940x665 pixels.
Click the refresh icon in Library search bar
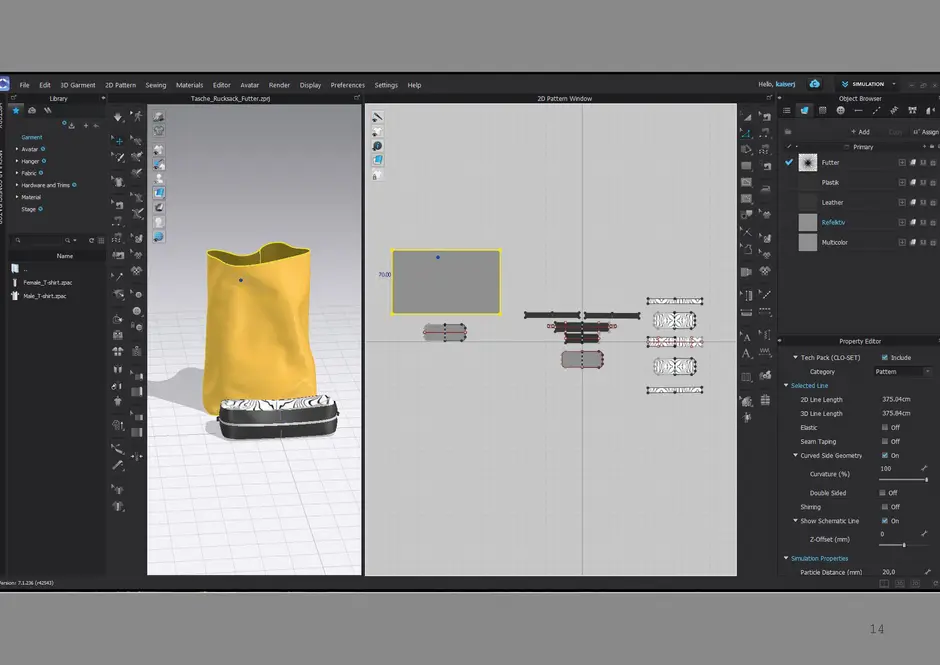[91, 240]
